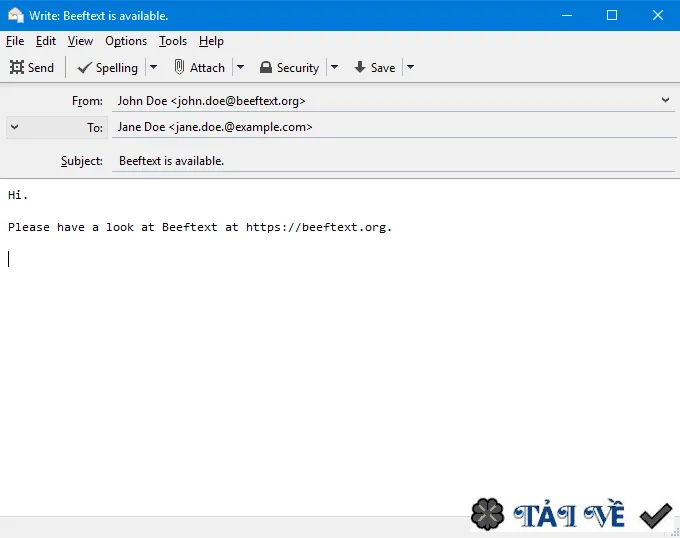
Task: Click the message body text area
Action: (x=340, y=347)
